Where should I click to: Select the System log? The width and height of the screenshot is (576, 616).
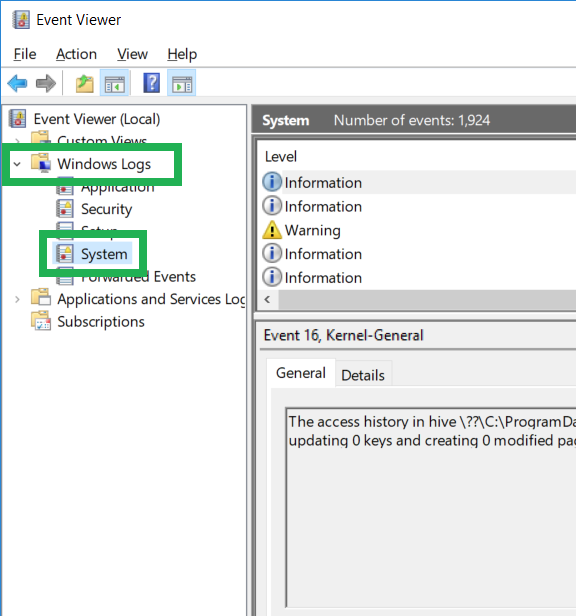[x=104, y=254]
